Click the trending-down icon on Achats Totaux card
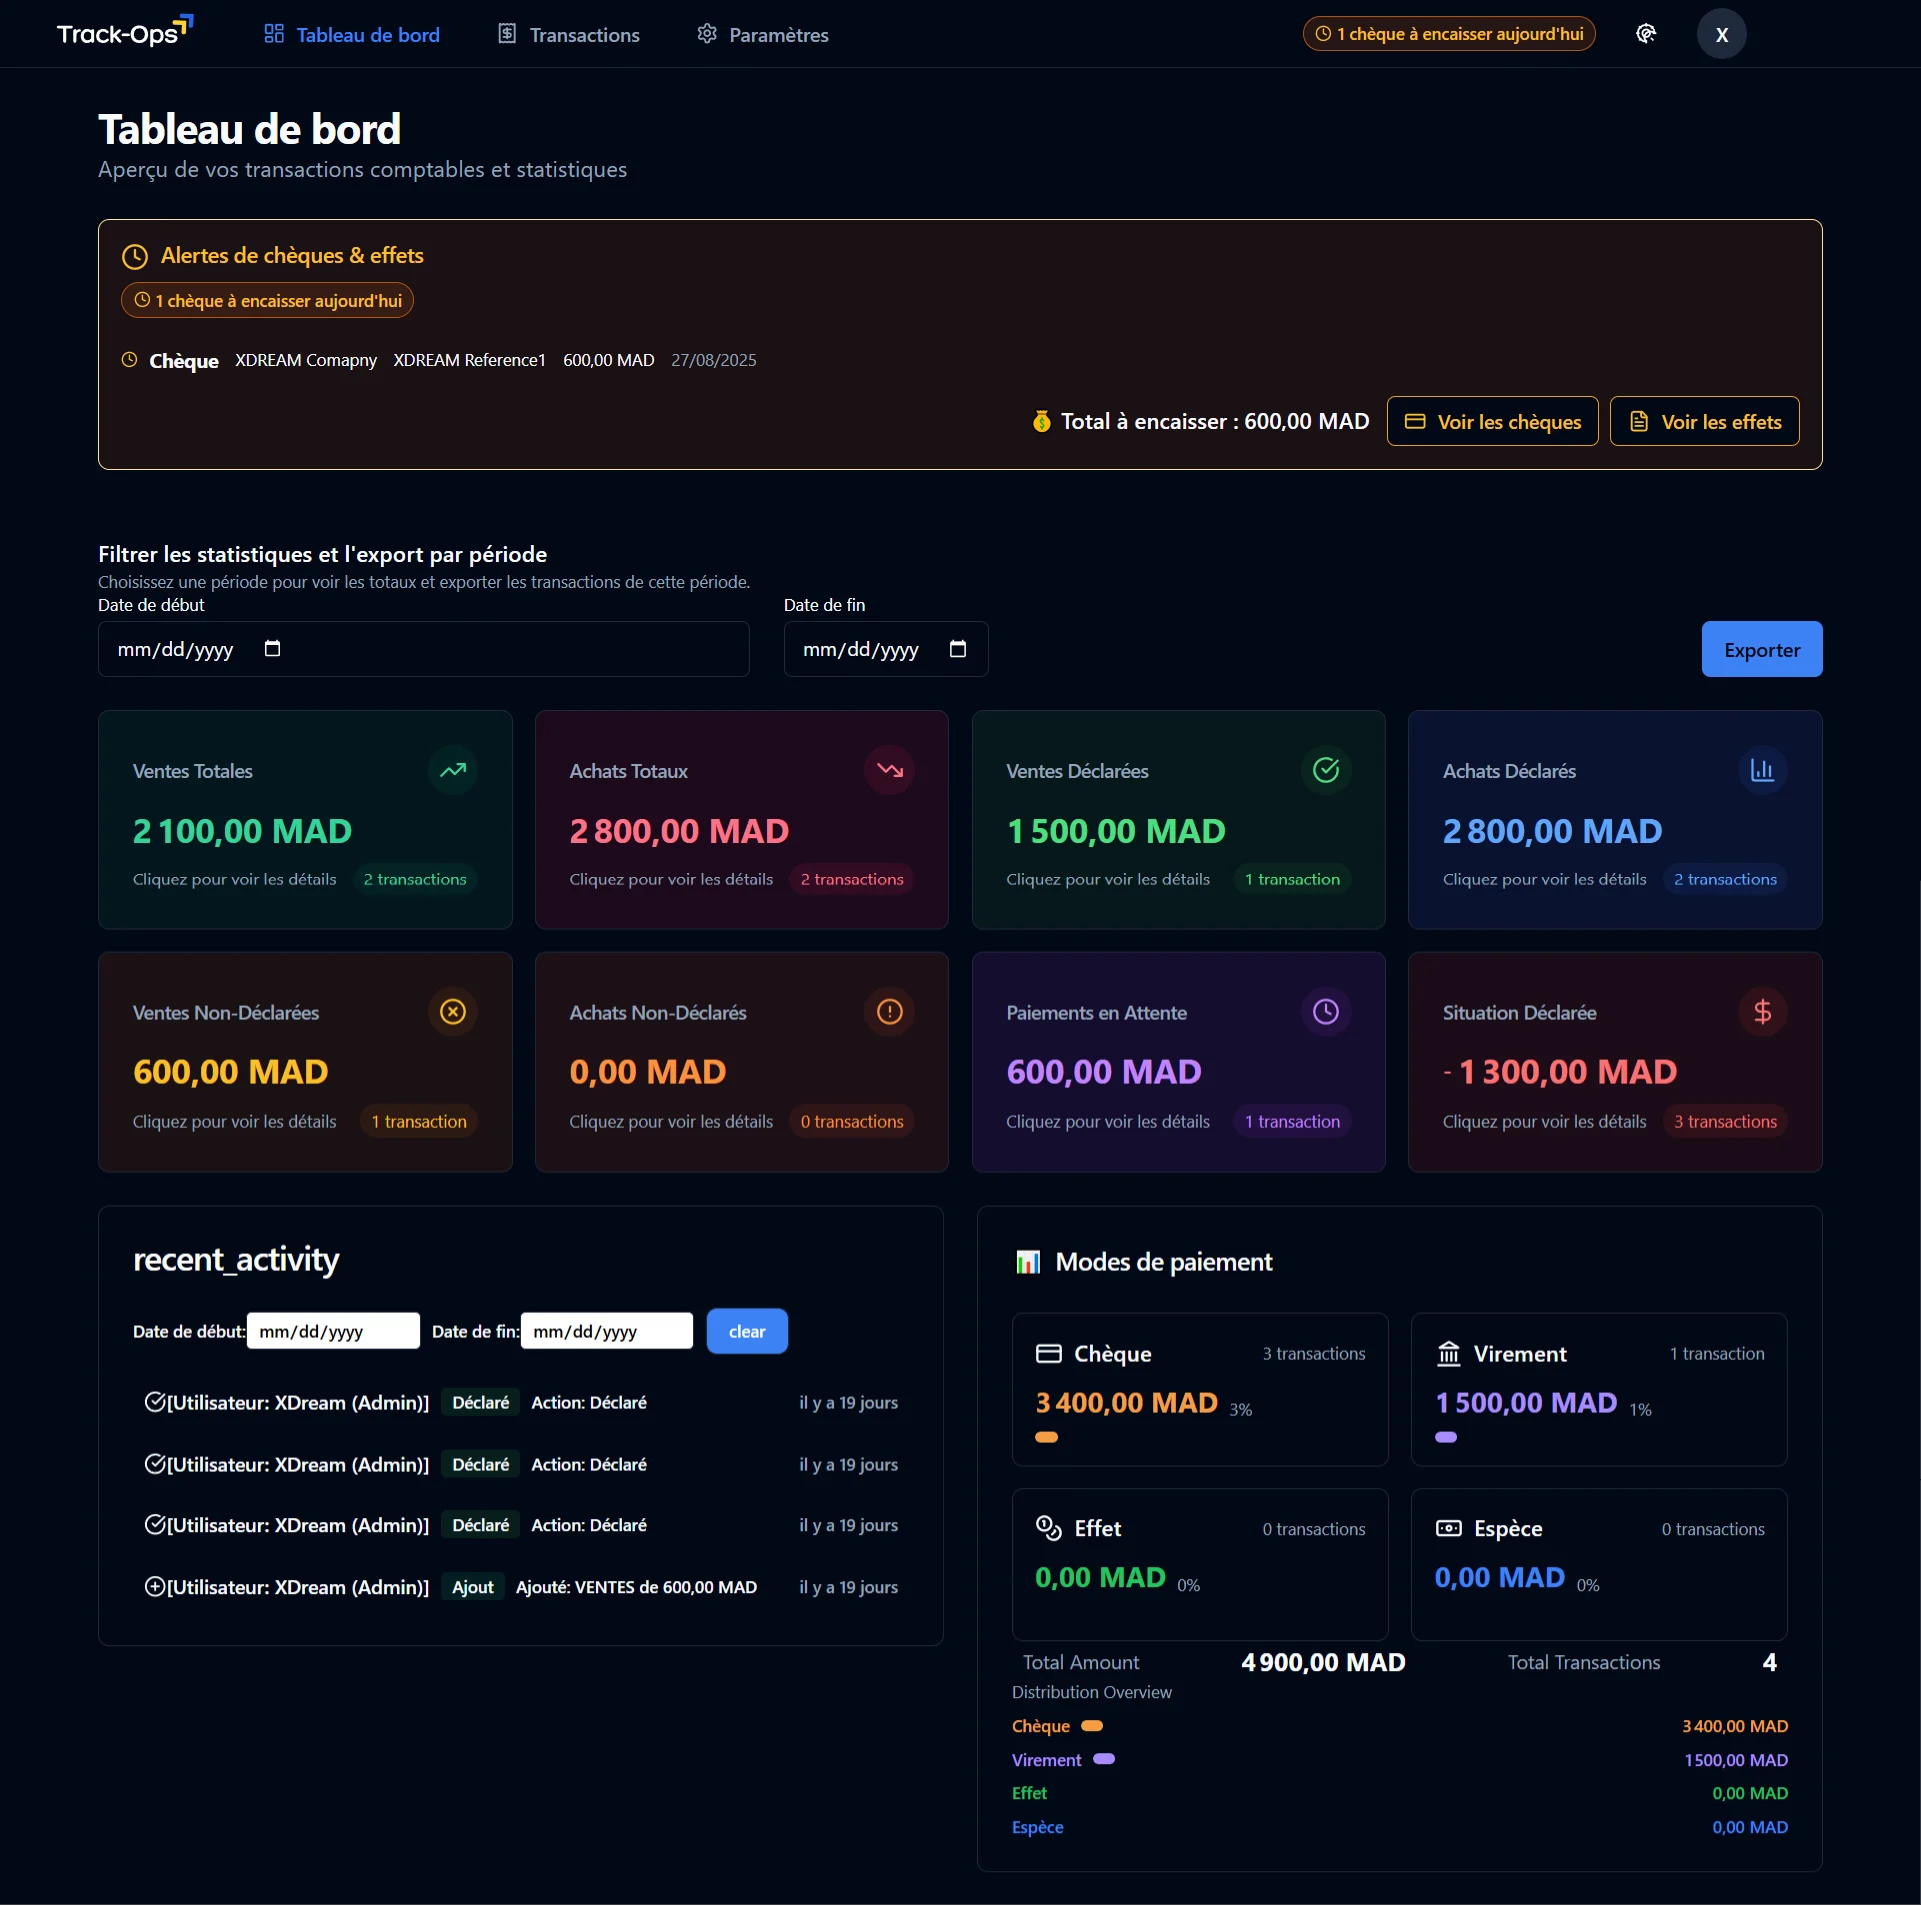1921x1906 pixels. (889, 770)
